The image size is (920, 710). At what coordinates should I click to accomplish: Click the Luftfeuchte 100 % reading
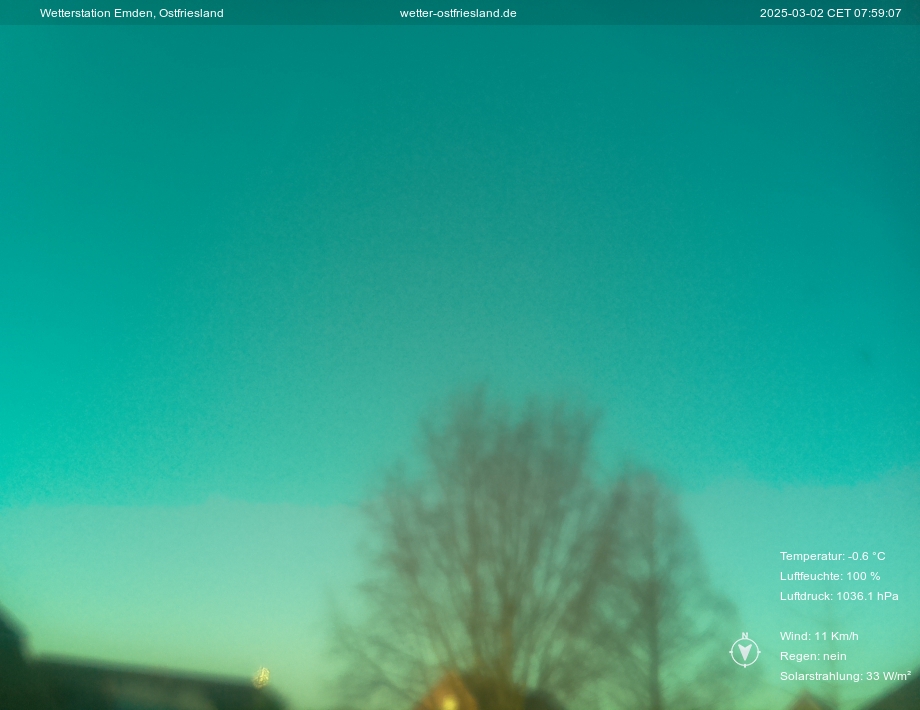point(830,576)
